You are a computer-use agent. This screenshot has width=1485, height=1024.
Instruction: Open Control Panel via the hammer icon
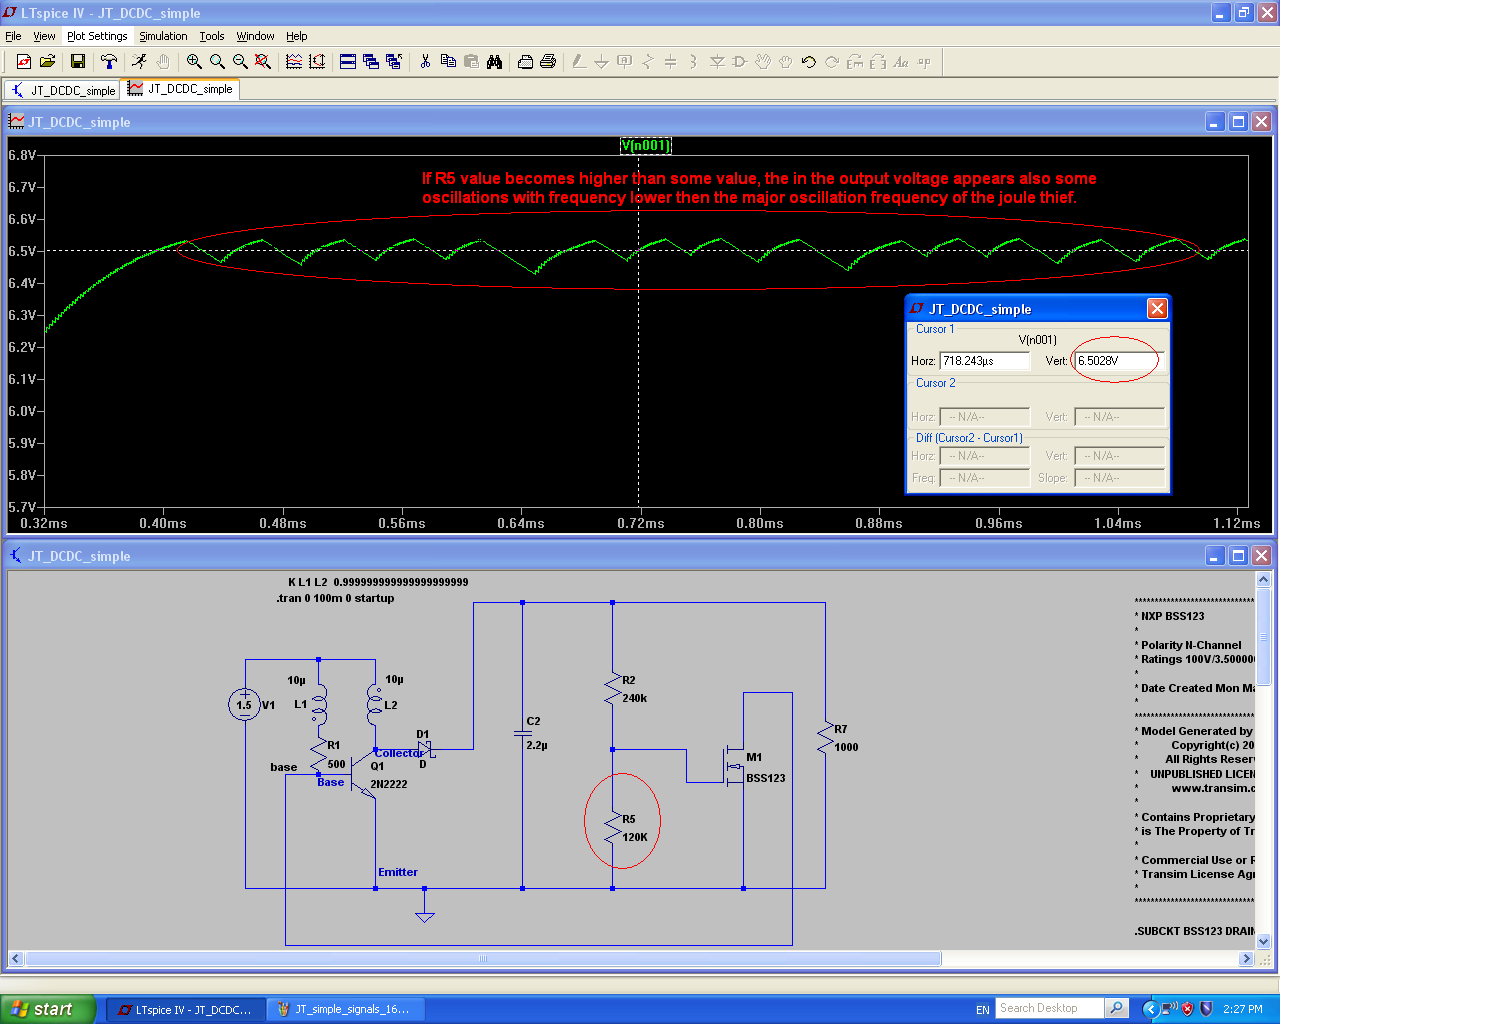click(x=109, y=62)
